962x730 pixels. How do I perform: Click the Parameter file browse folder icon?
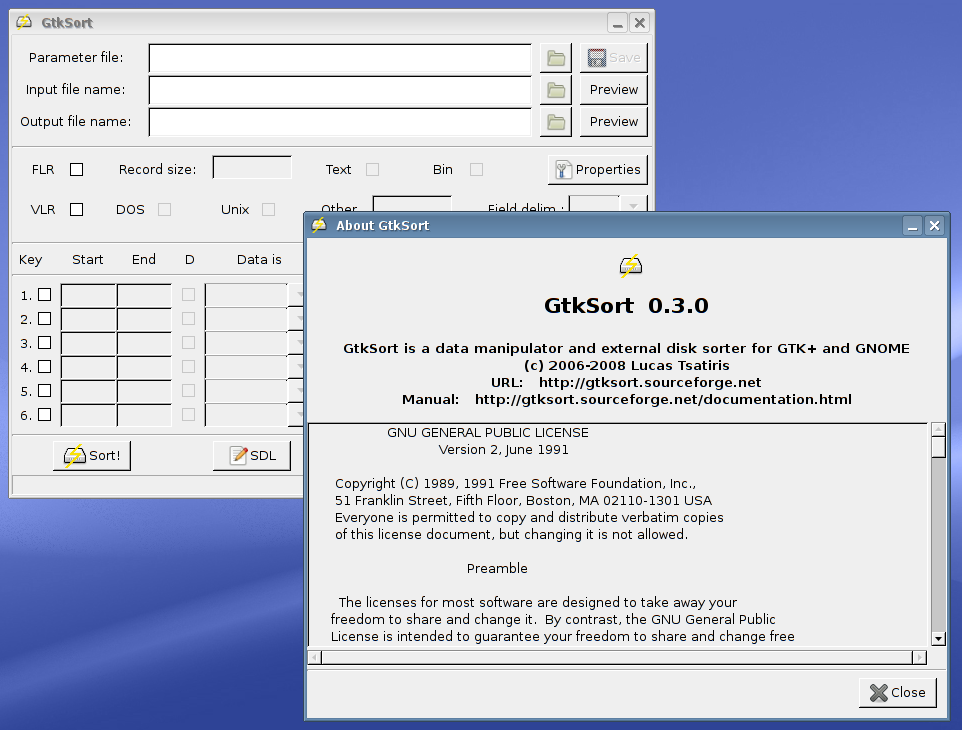click(556, 58)
